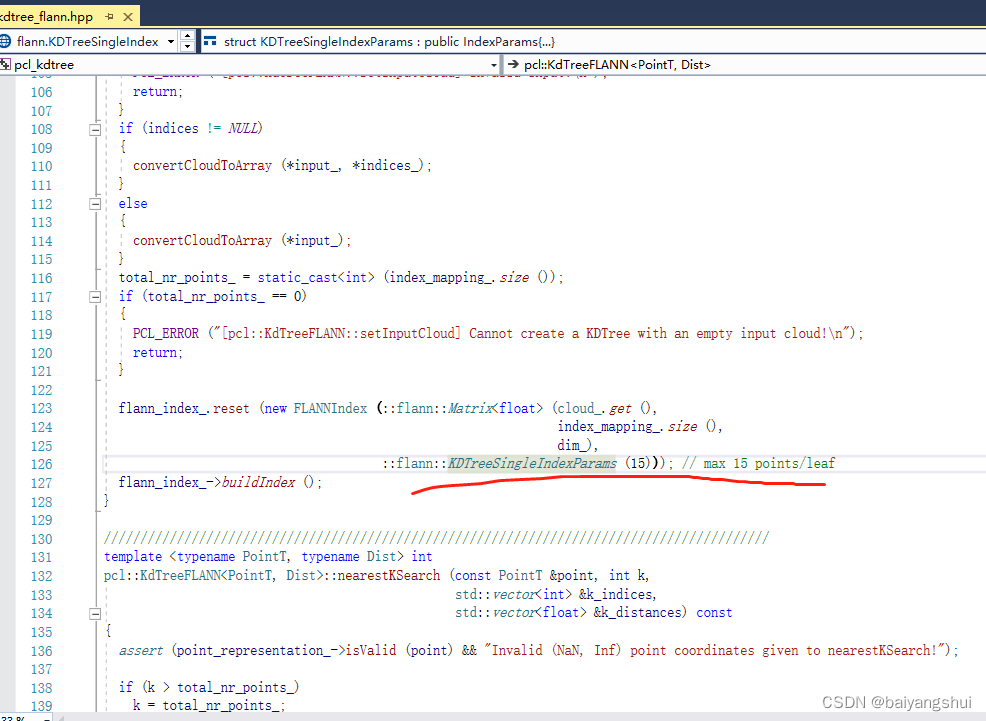Click the slash comment separator on line 130
Screen dimensions: 986x721
[x=436, y=538]
